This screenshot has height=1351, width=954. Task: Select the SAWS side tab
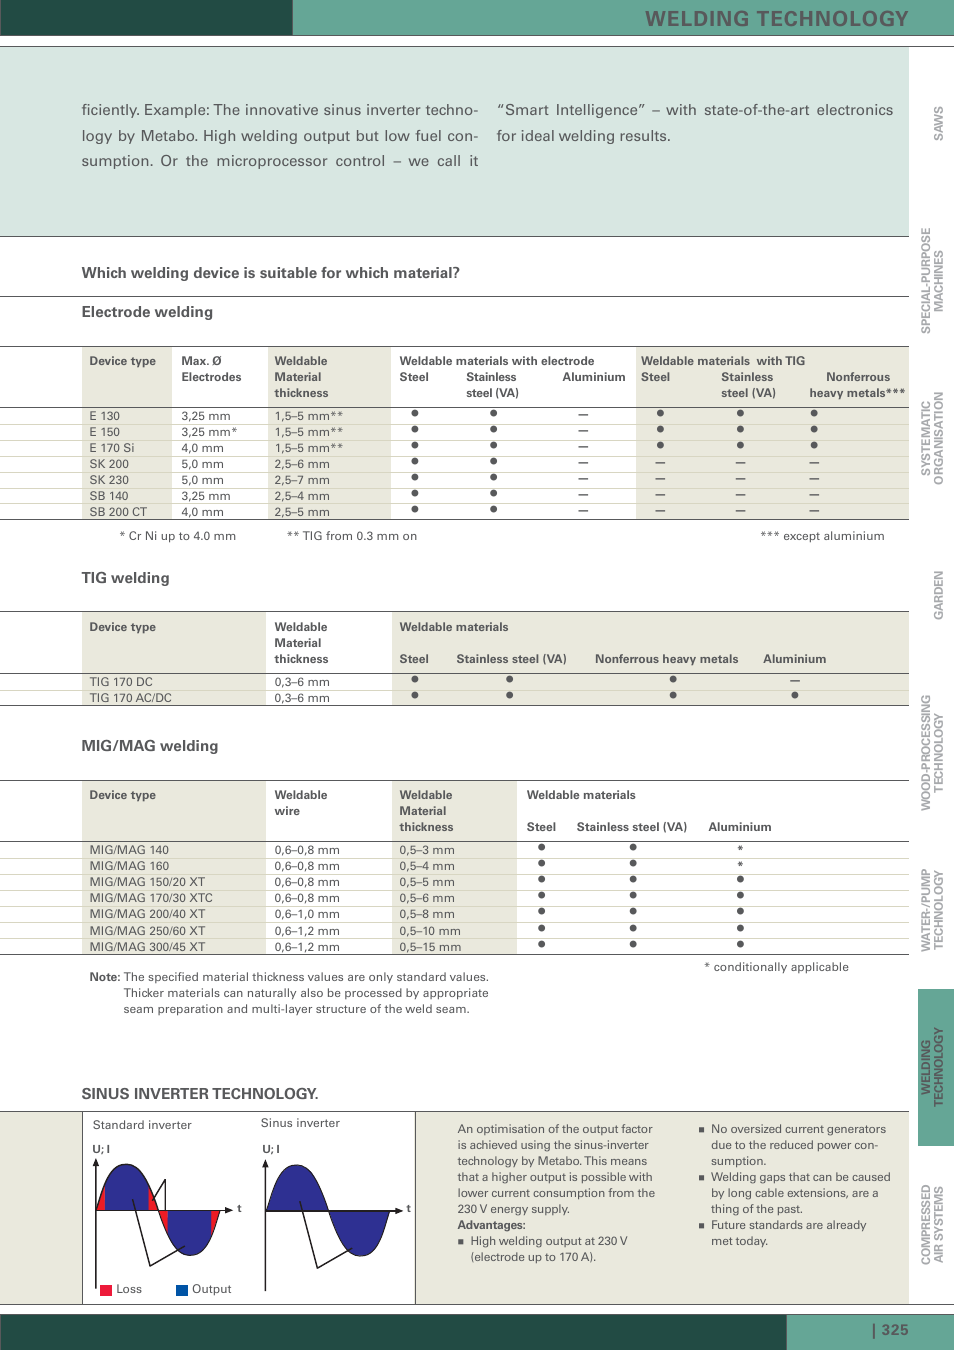(938, 123)
